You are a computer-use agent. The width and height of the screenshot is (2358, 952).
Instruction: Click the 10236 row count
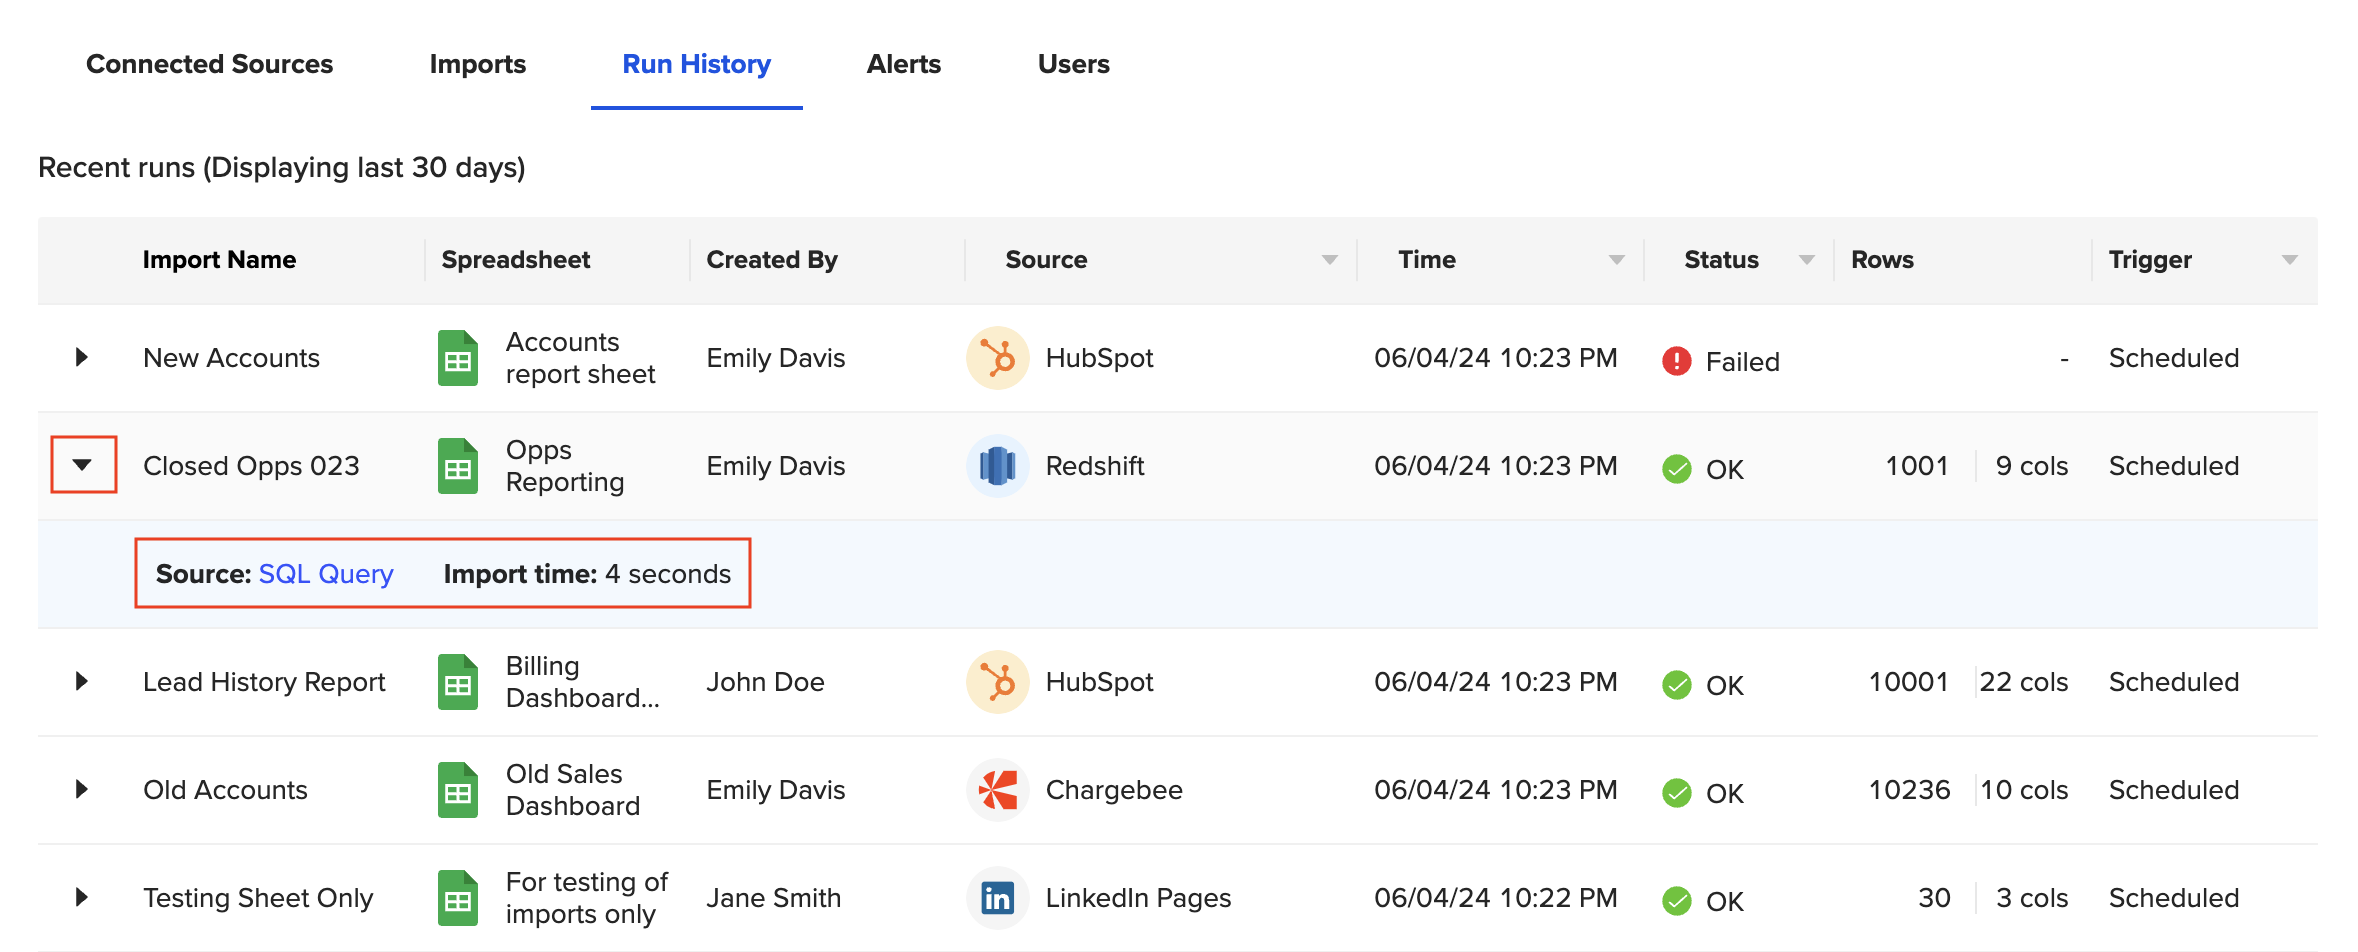(1909, 790)
